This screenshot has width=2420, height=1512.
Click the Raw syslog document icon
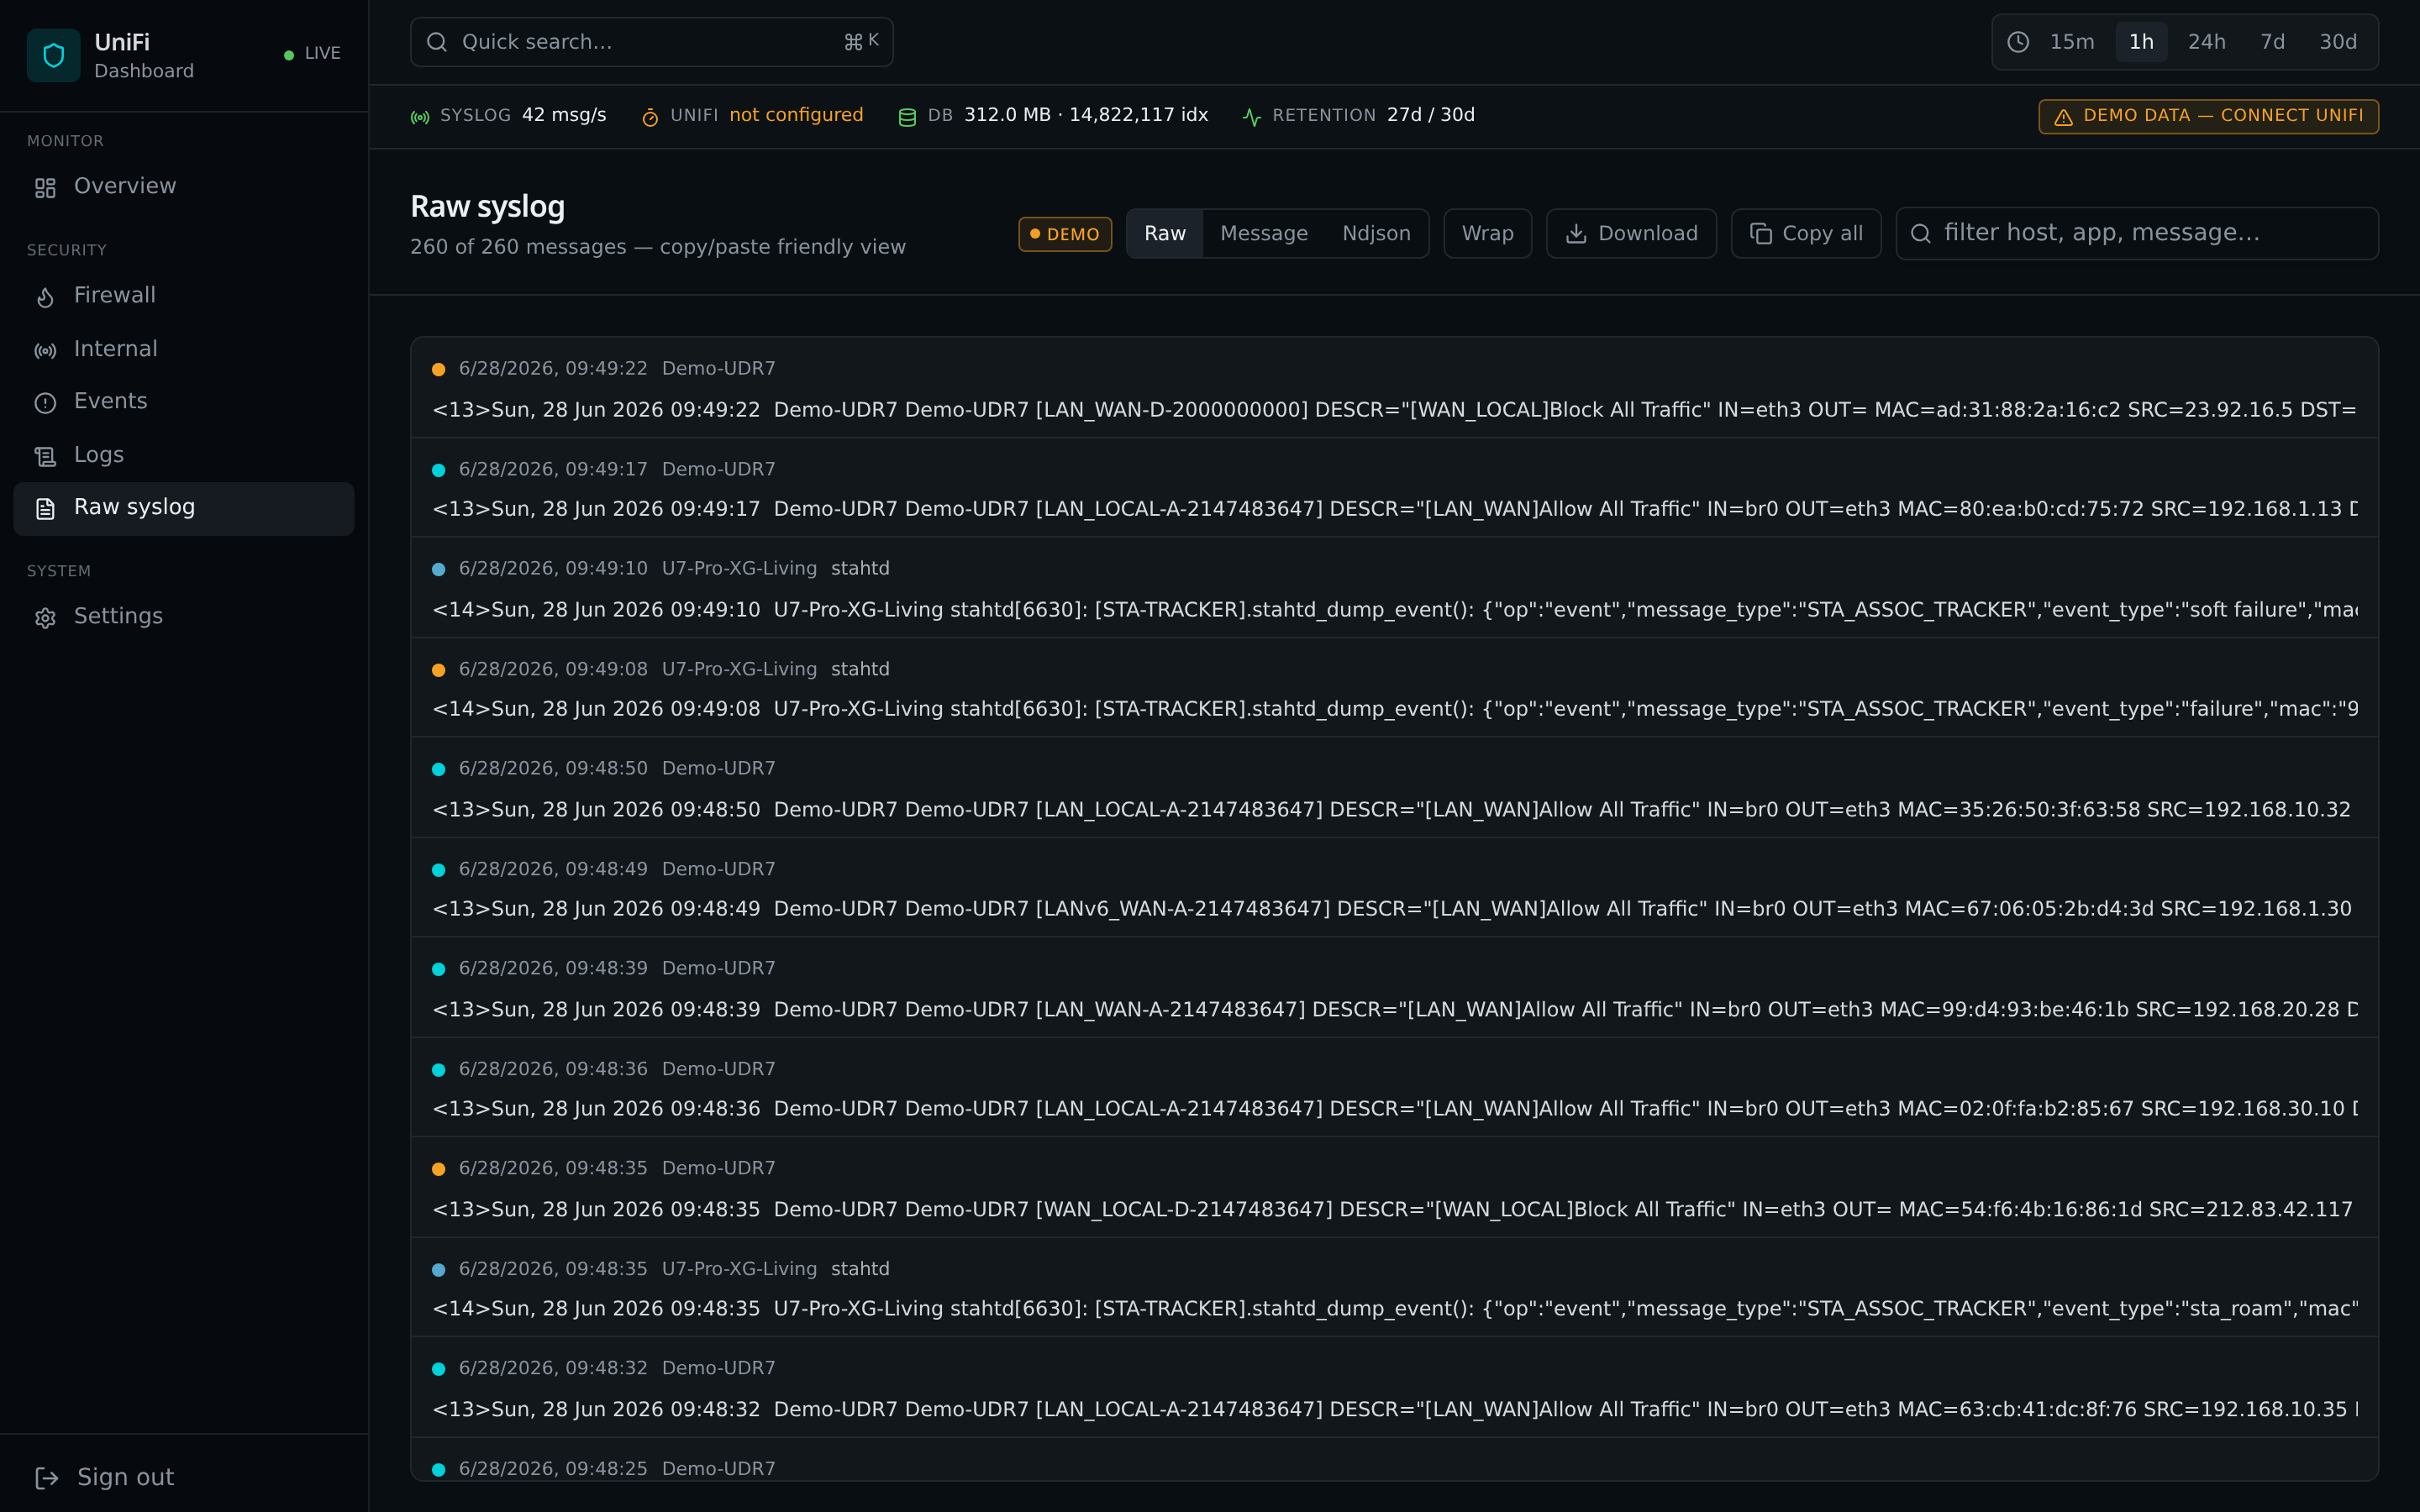[x=45, y=509]
